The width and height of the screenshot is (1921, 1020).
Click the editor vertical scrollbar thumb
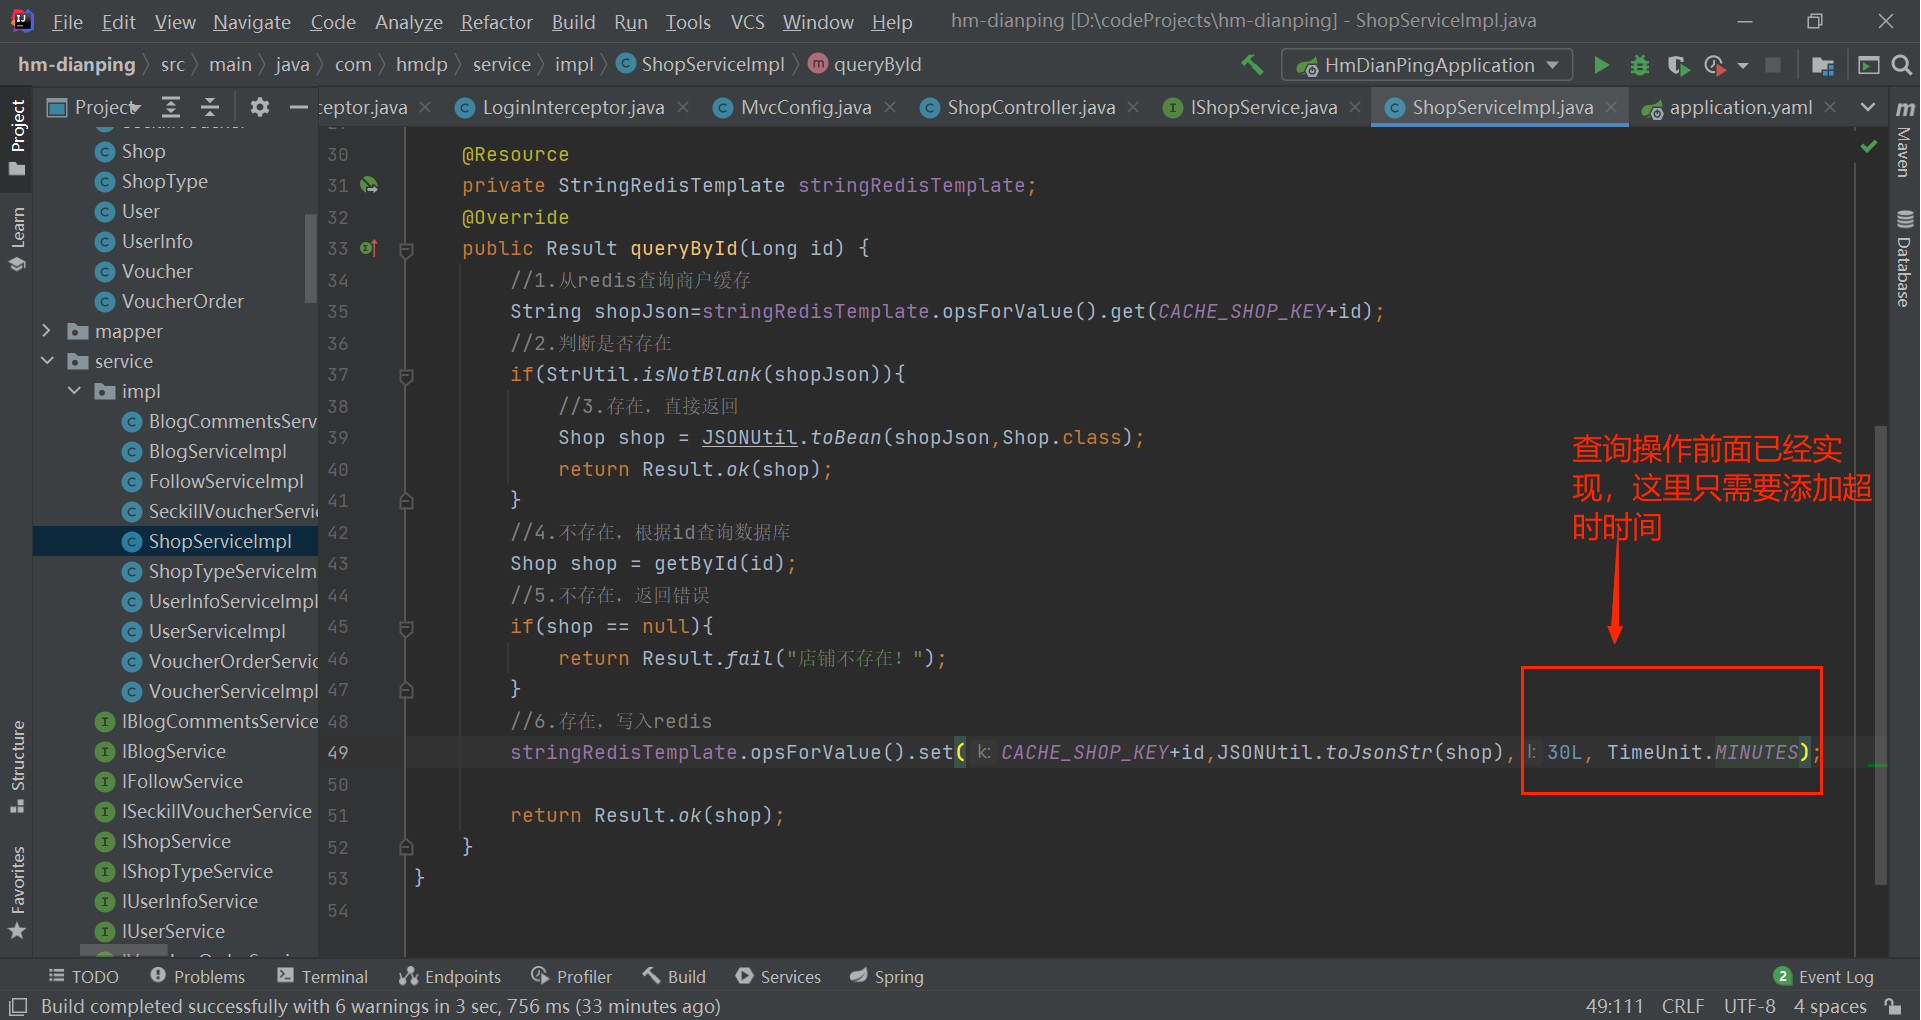coord(1881,655)
